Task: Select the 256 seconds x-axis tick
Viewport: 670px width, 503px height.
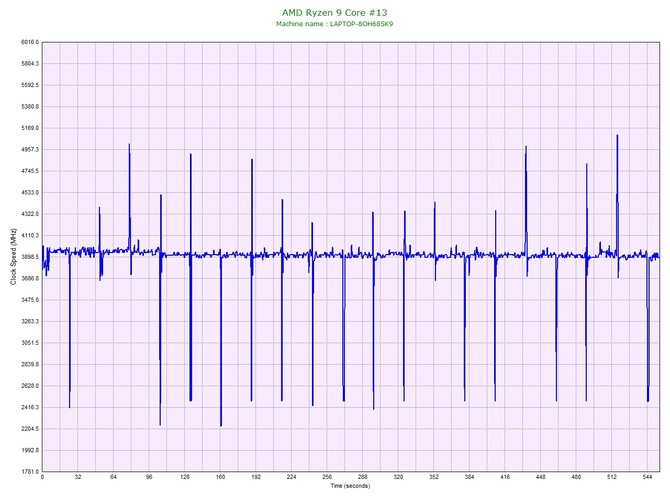Action: point(327,478)
